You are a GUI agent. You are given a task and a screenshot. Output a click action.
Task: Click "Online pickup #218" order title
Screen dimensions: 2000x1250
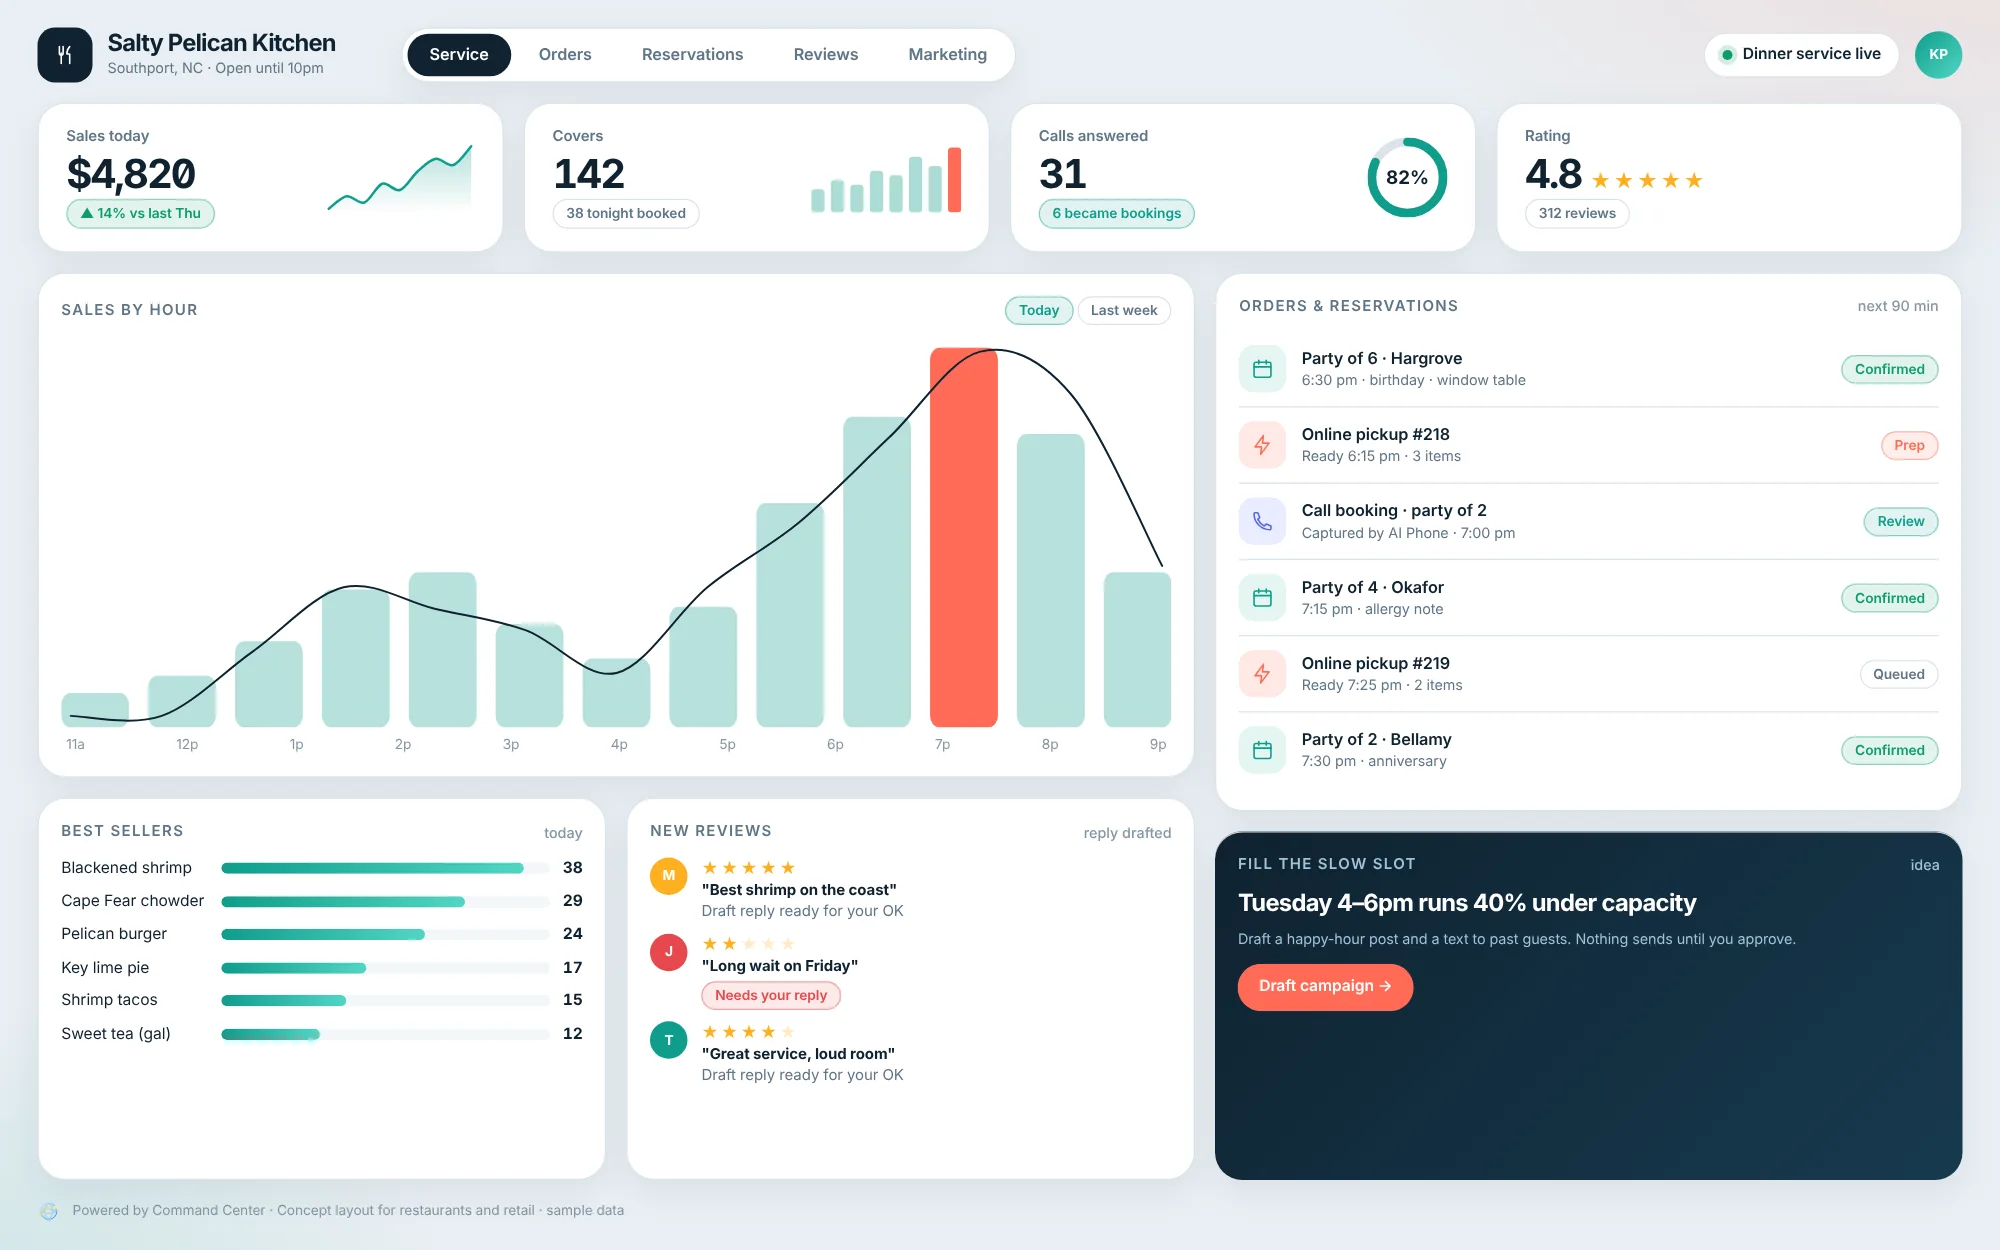tap(1375, 435)
